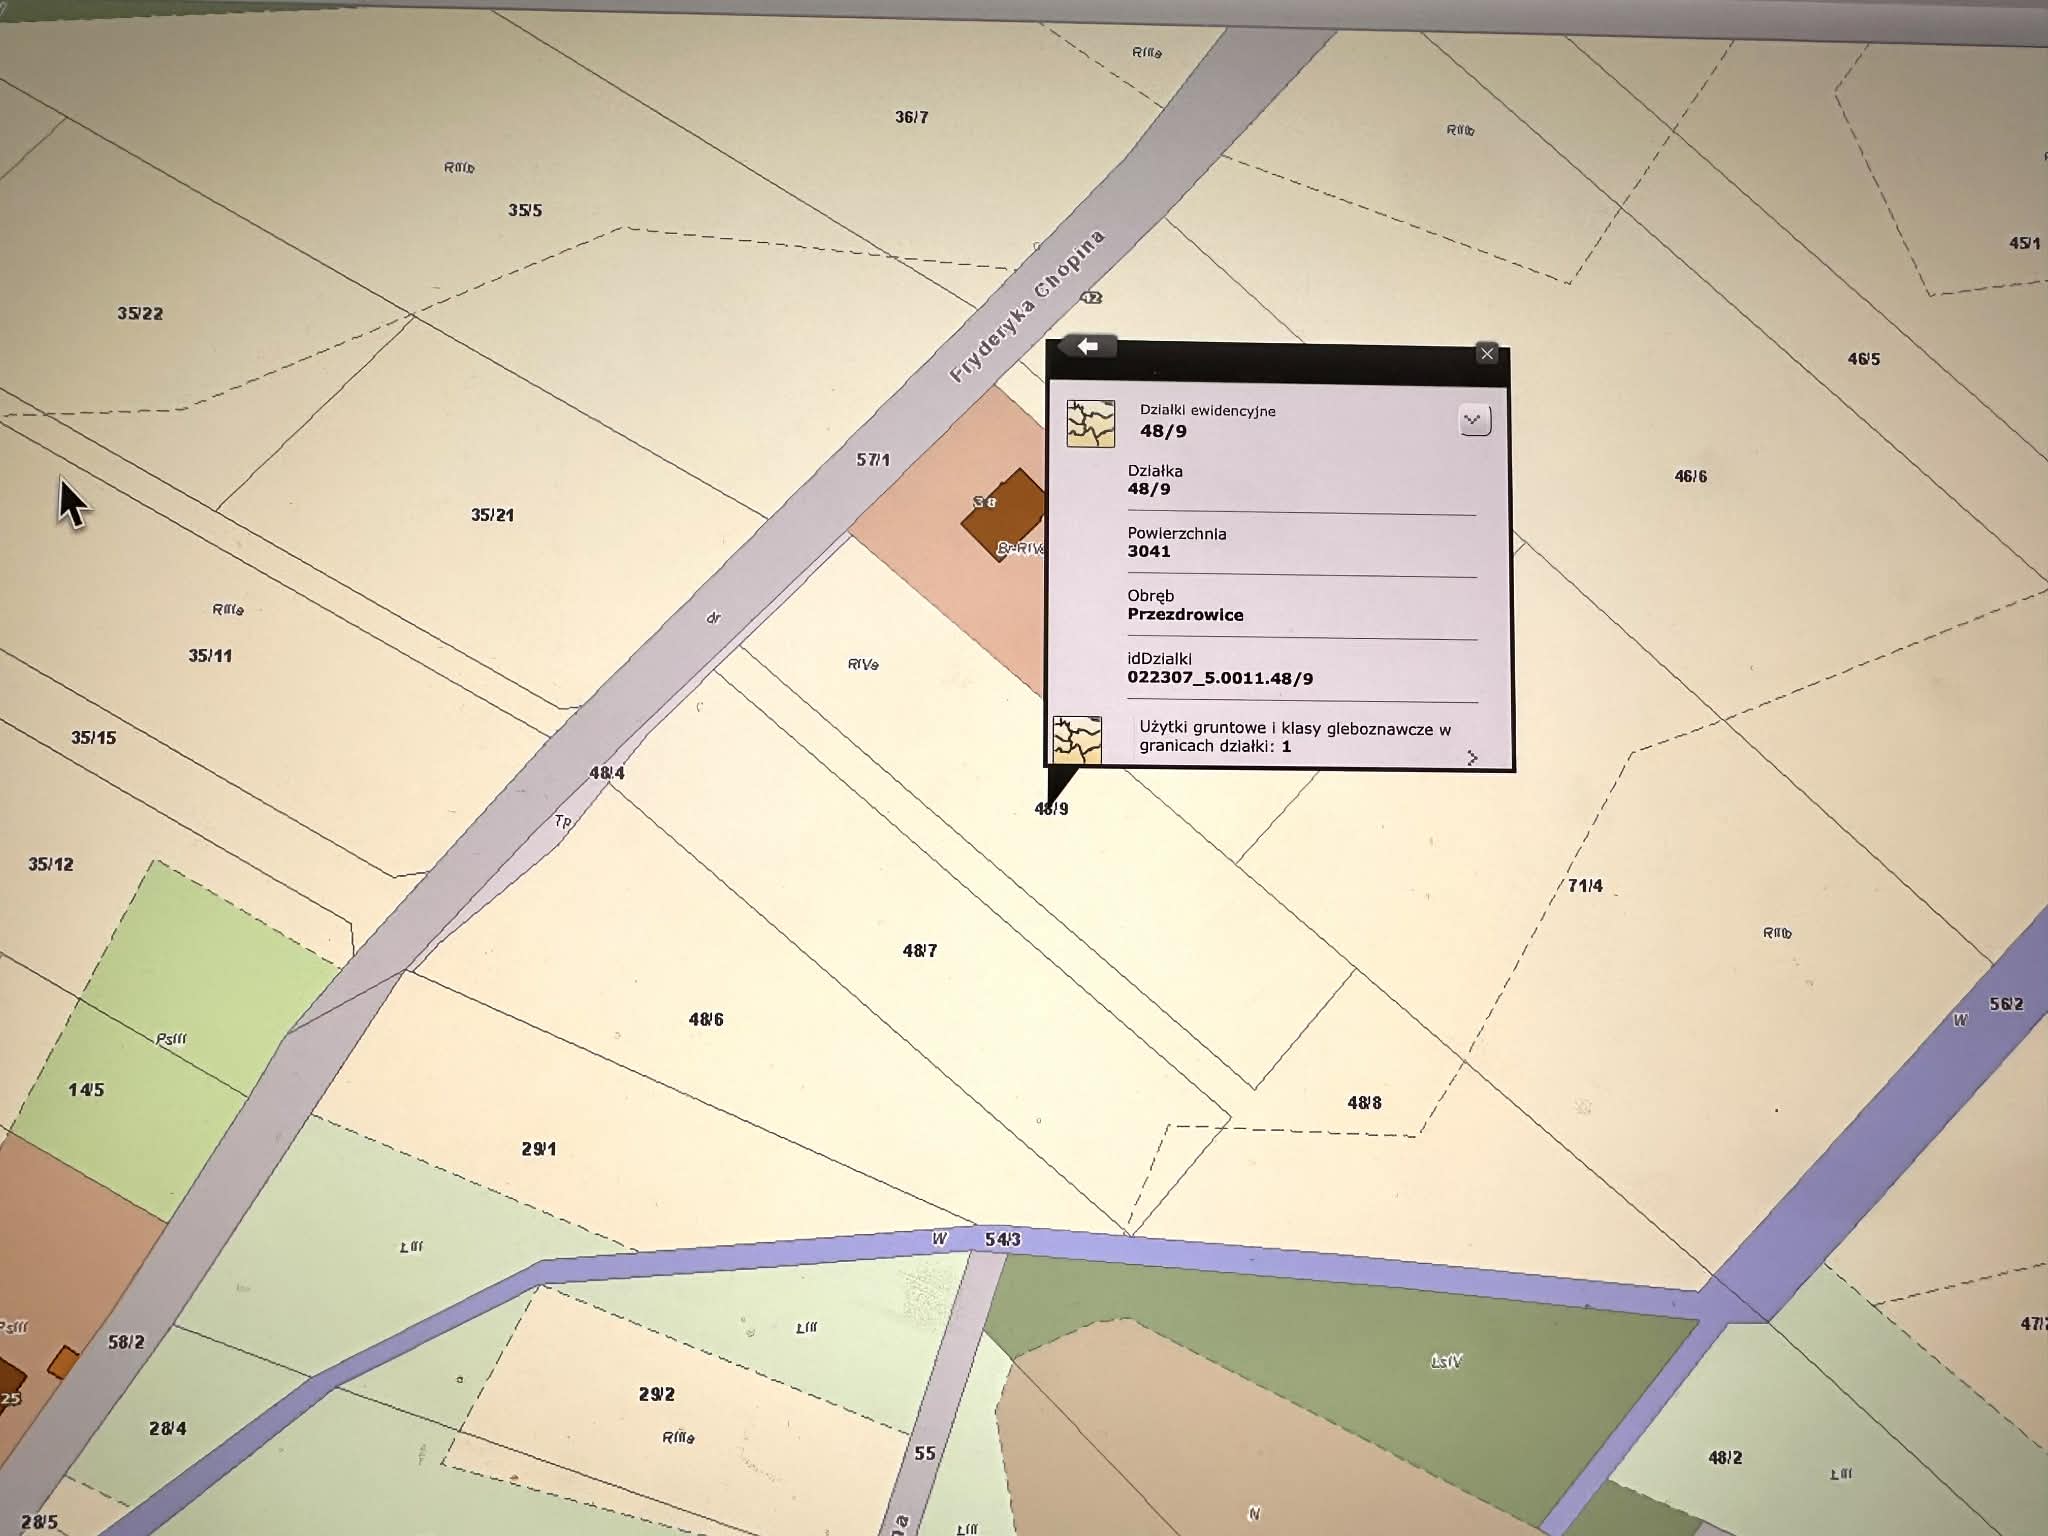Select parcel 48/7 on the map
The height and width of the screenshot is (1536, 2048).
point(919,951)
